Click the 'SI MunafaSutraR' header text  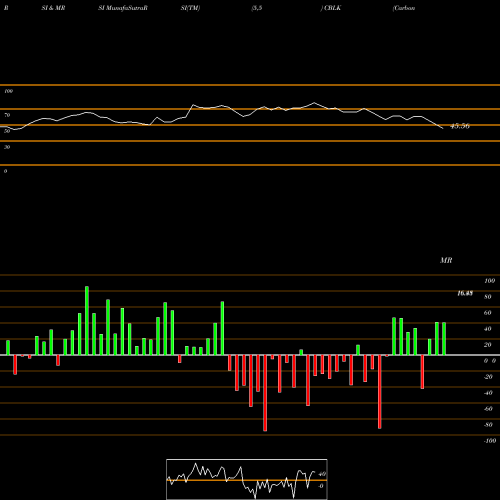pos(123,8)
